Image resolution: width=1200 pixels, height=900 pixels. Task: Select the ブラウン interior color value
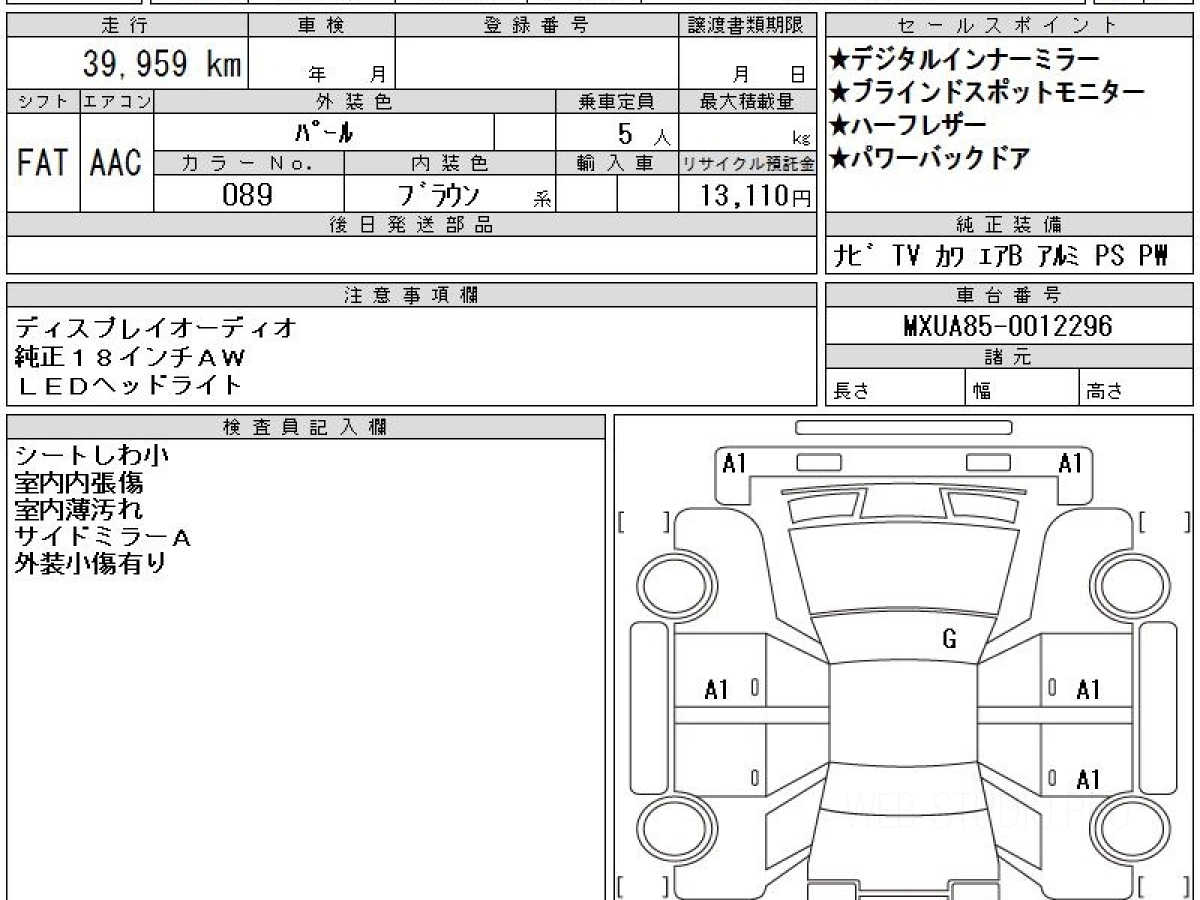point(439,193)
